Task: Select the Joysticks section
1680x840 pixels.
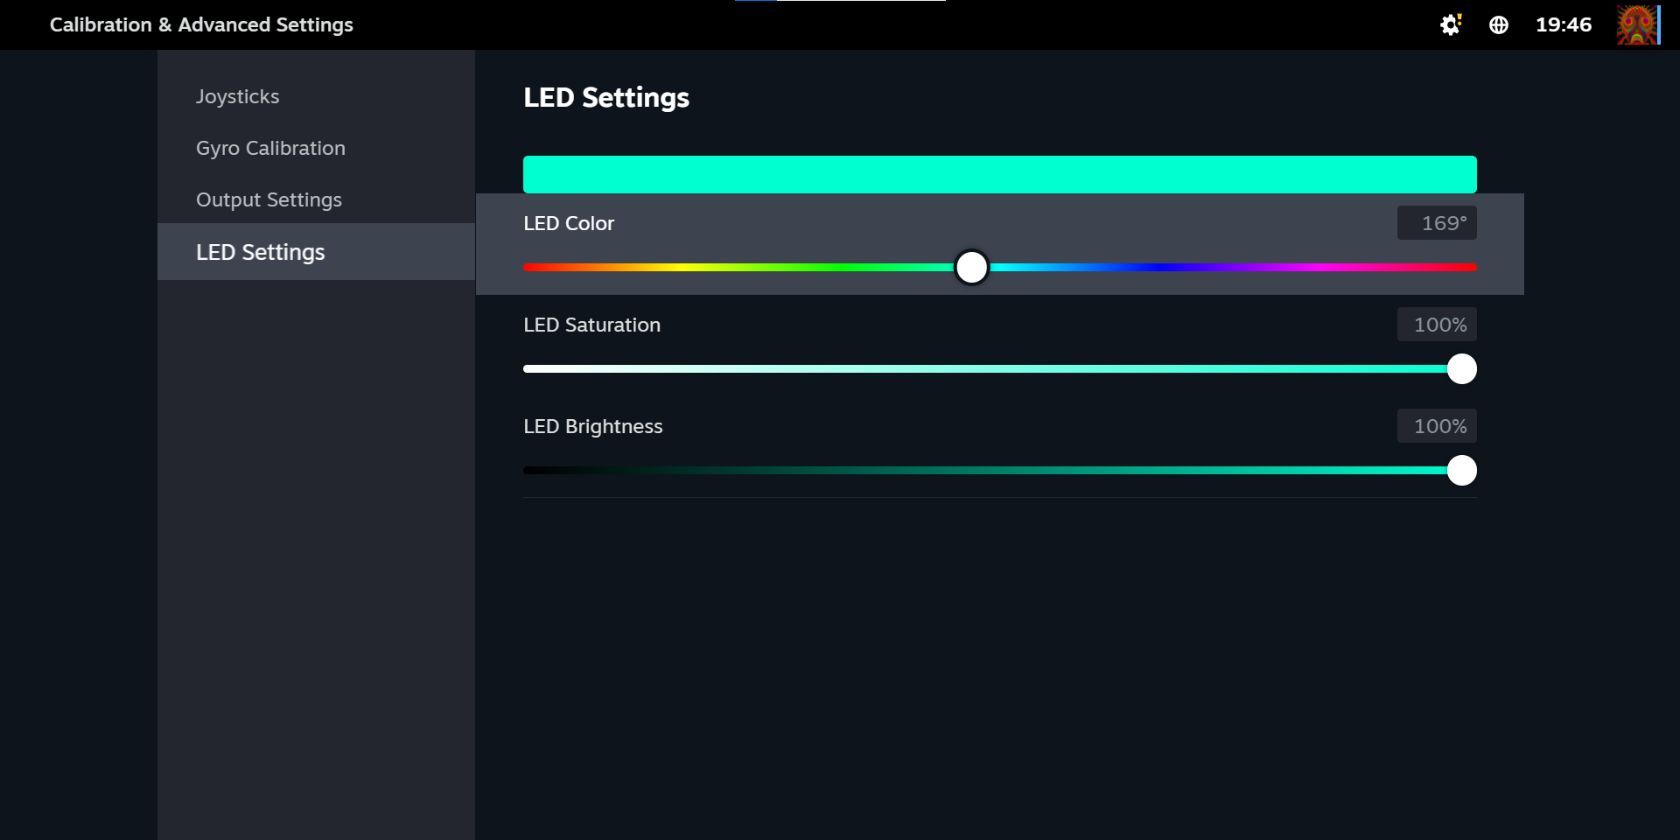Action: click(x=237, y=96)
